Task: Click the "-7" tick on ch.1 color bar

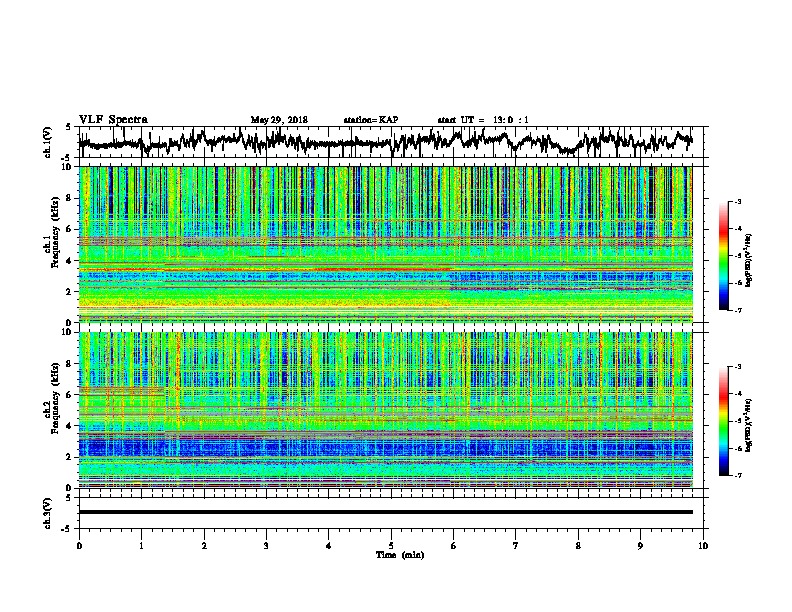Action: click(x=738, y=310)
